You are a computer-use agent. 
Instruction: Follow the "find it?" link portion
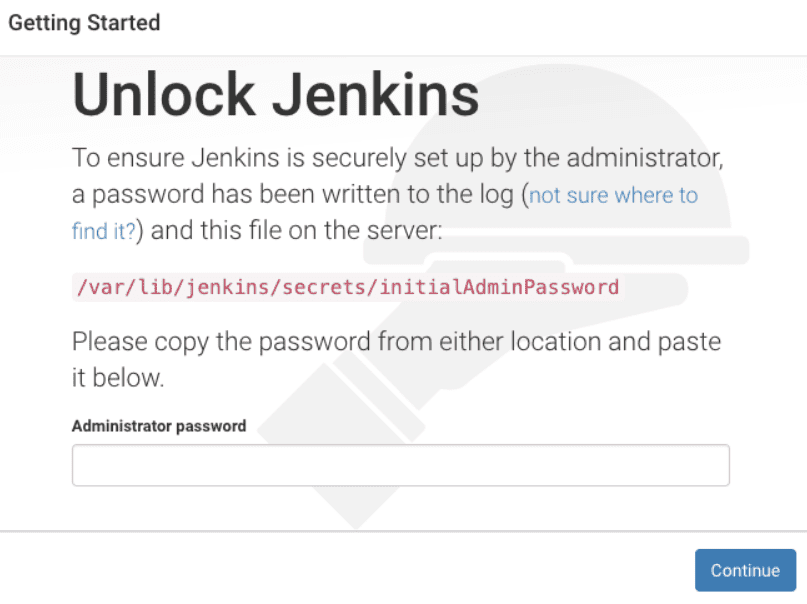tap(104, 232)
